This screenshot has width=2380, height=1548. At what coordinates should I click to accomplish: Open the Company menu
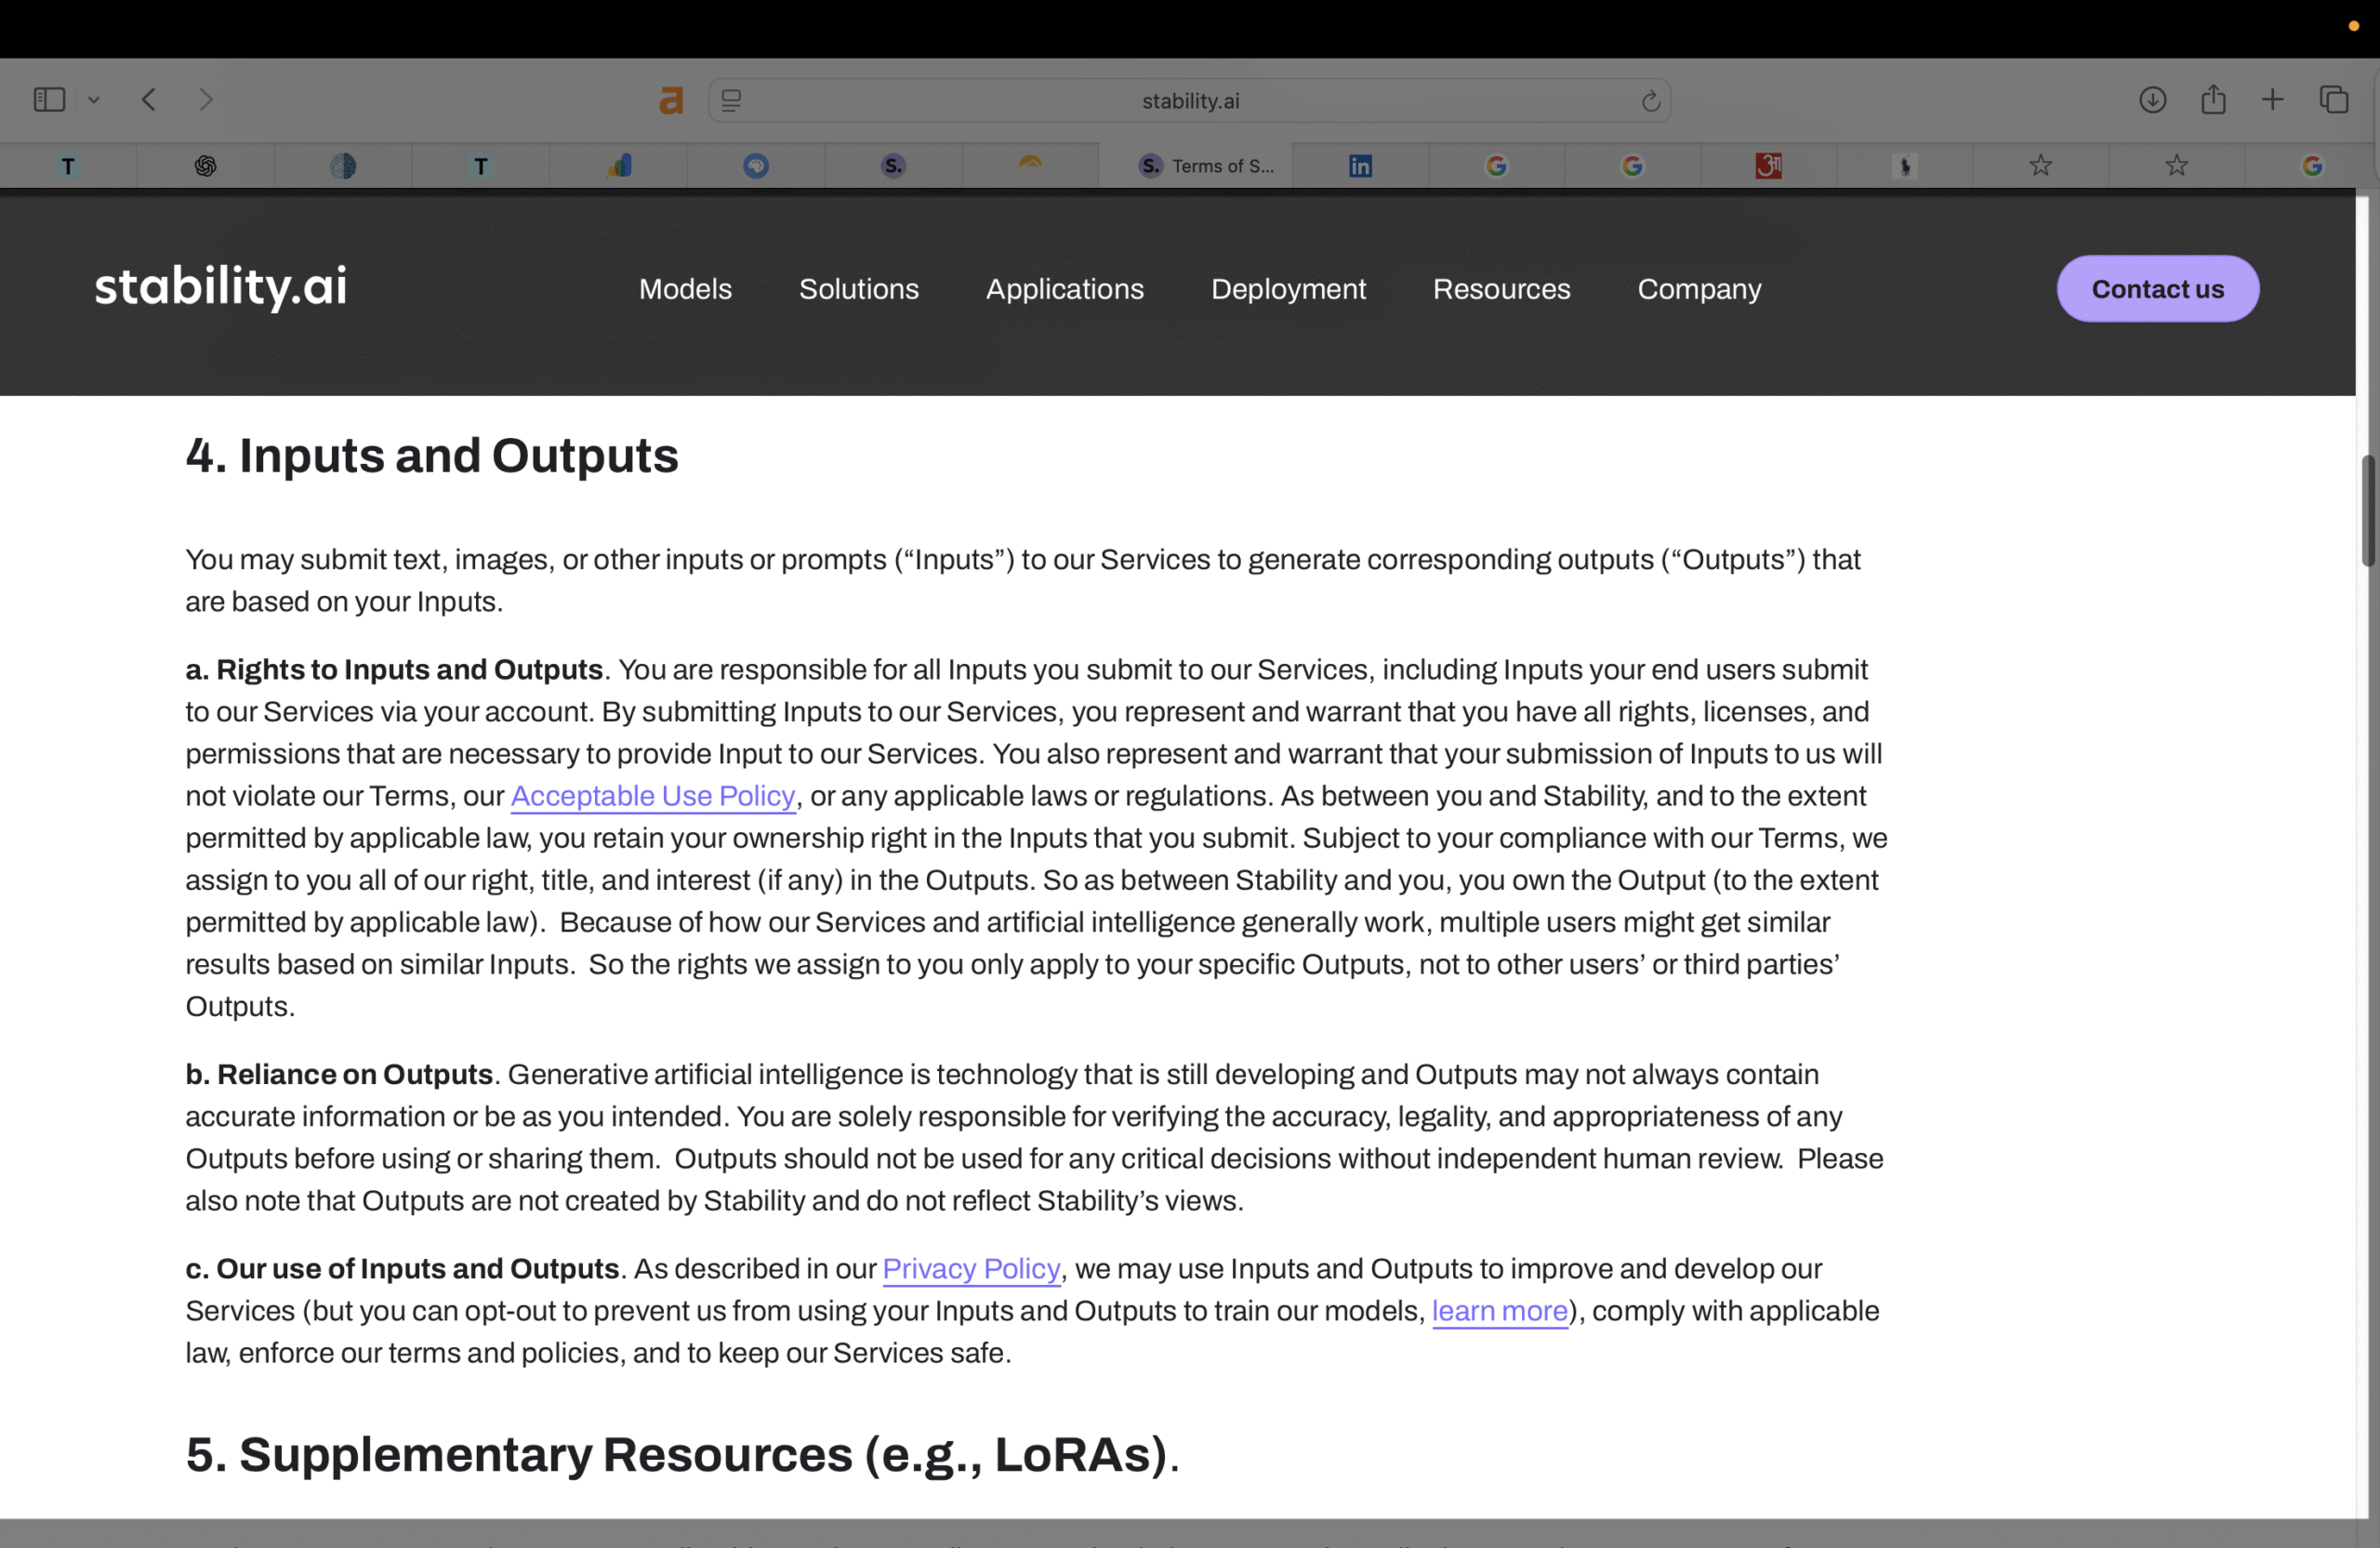coord(1699,289)
